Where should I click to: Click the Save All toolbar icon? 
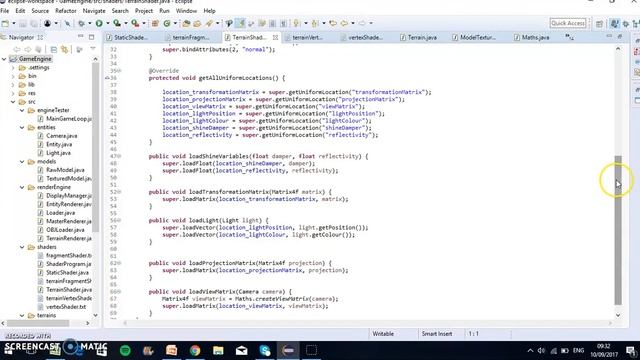[x=34, y=23]
